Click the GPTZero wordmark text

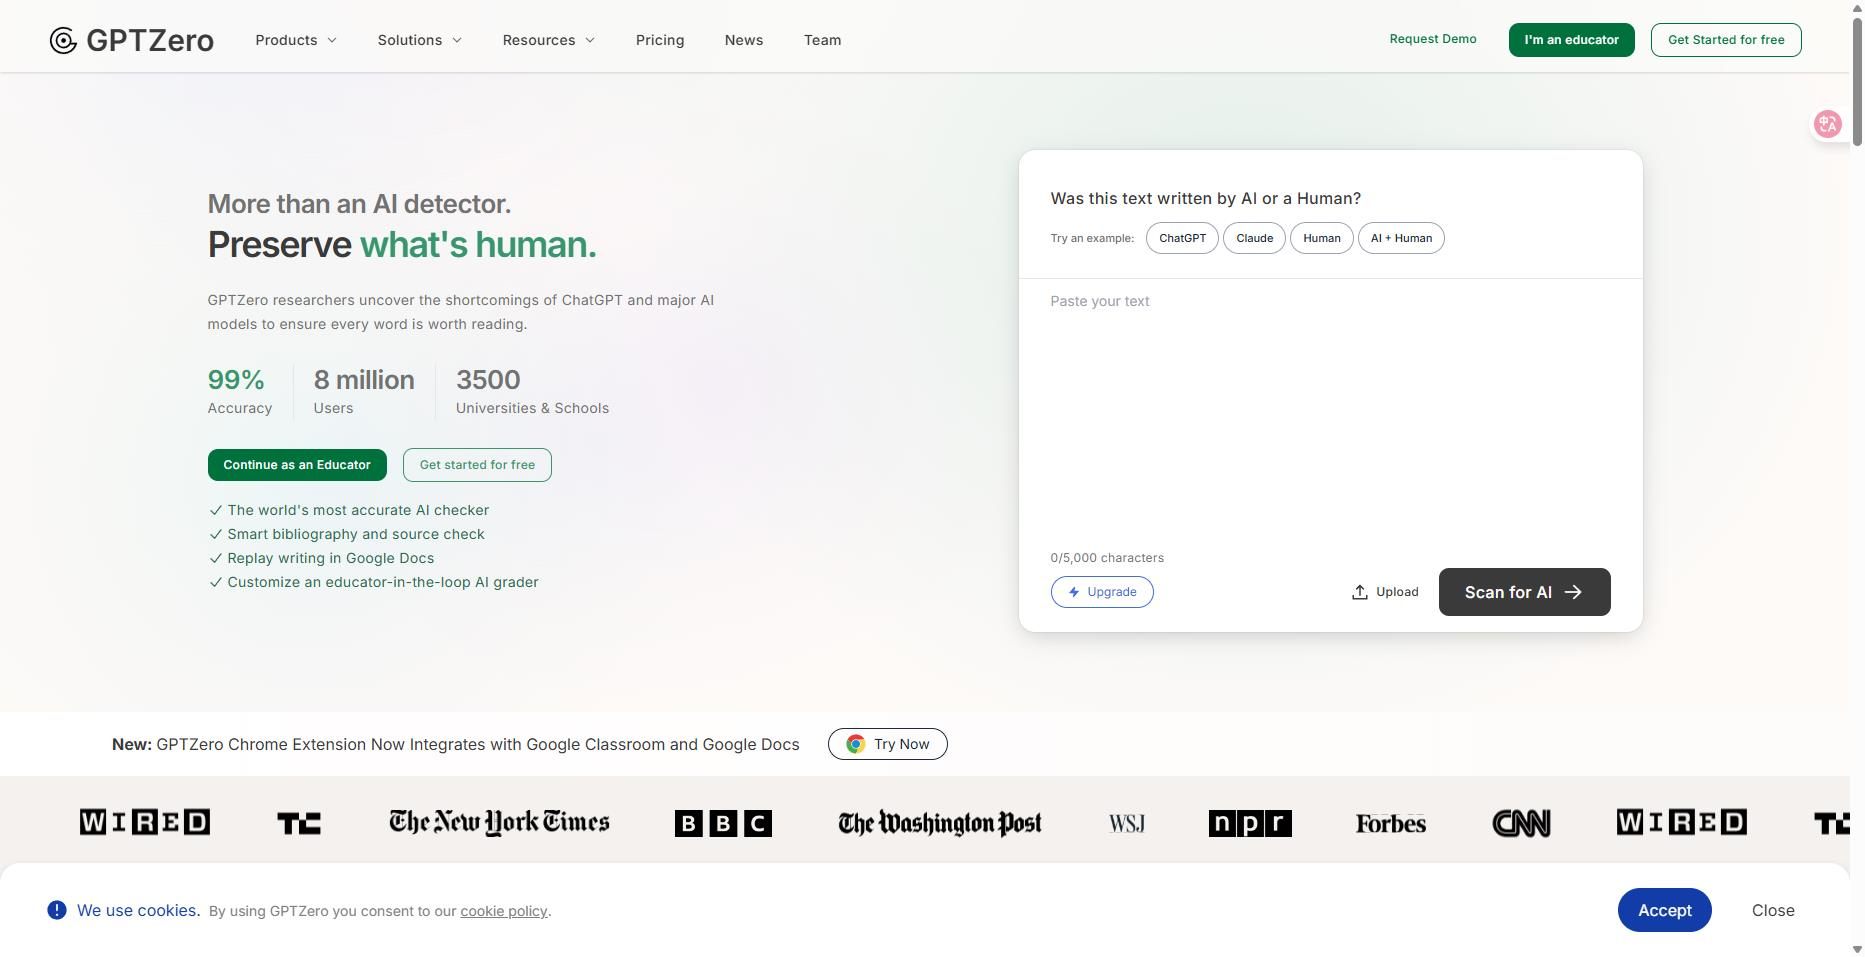[x=150, y=40]
